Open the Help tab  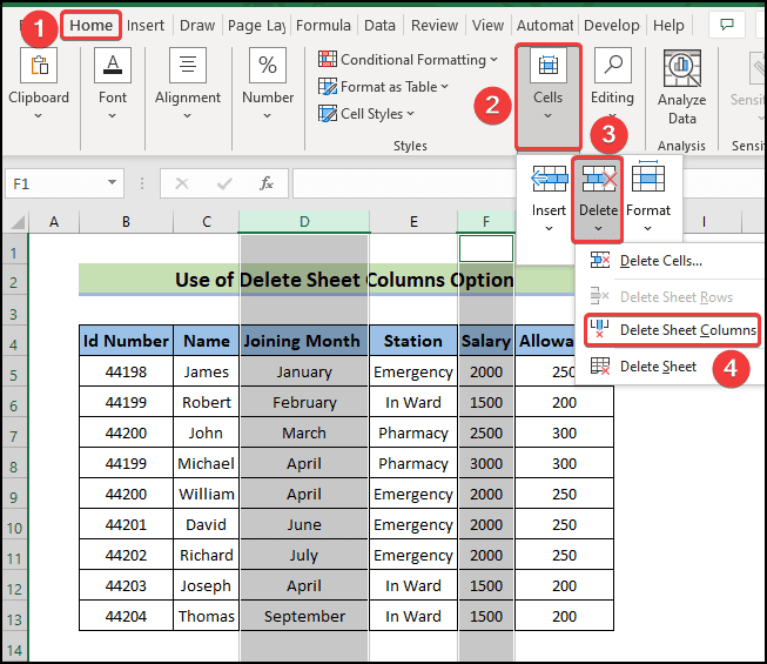tap(669, 25)
